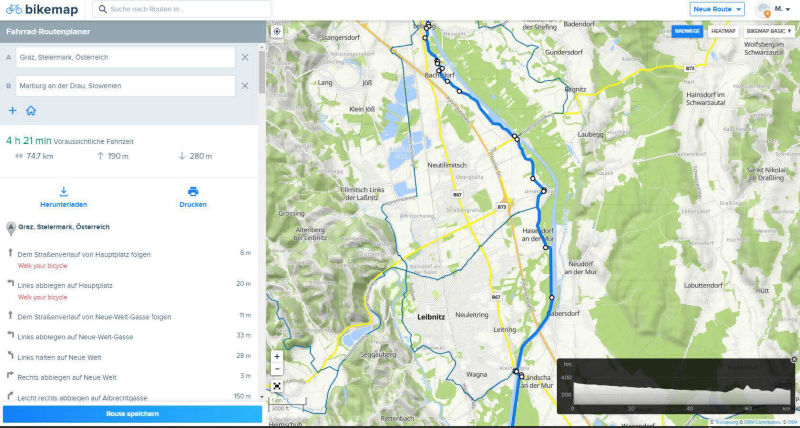This screenshot has height=428, width=800.
Task: Zoom in on the map
Action: pyautogui.click(x=277, y=356)
